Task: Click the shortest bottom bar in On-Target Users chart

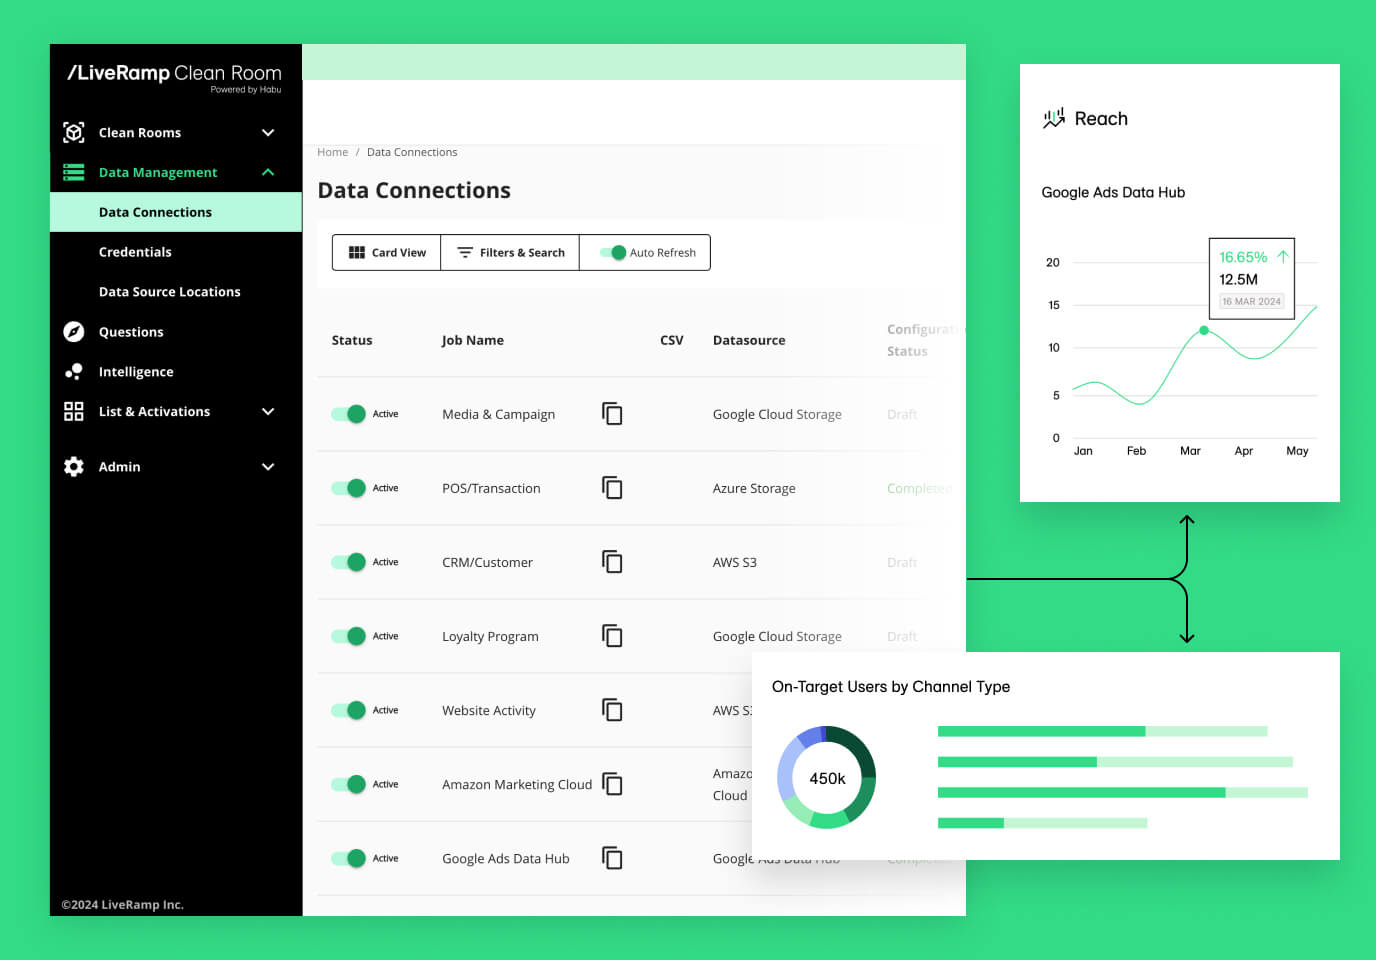Action: point(1043,824)
